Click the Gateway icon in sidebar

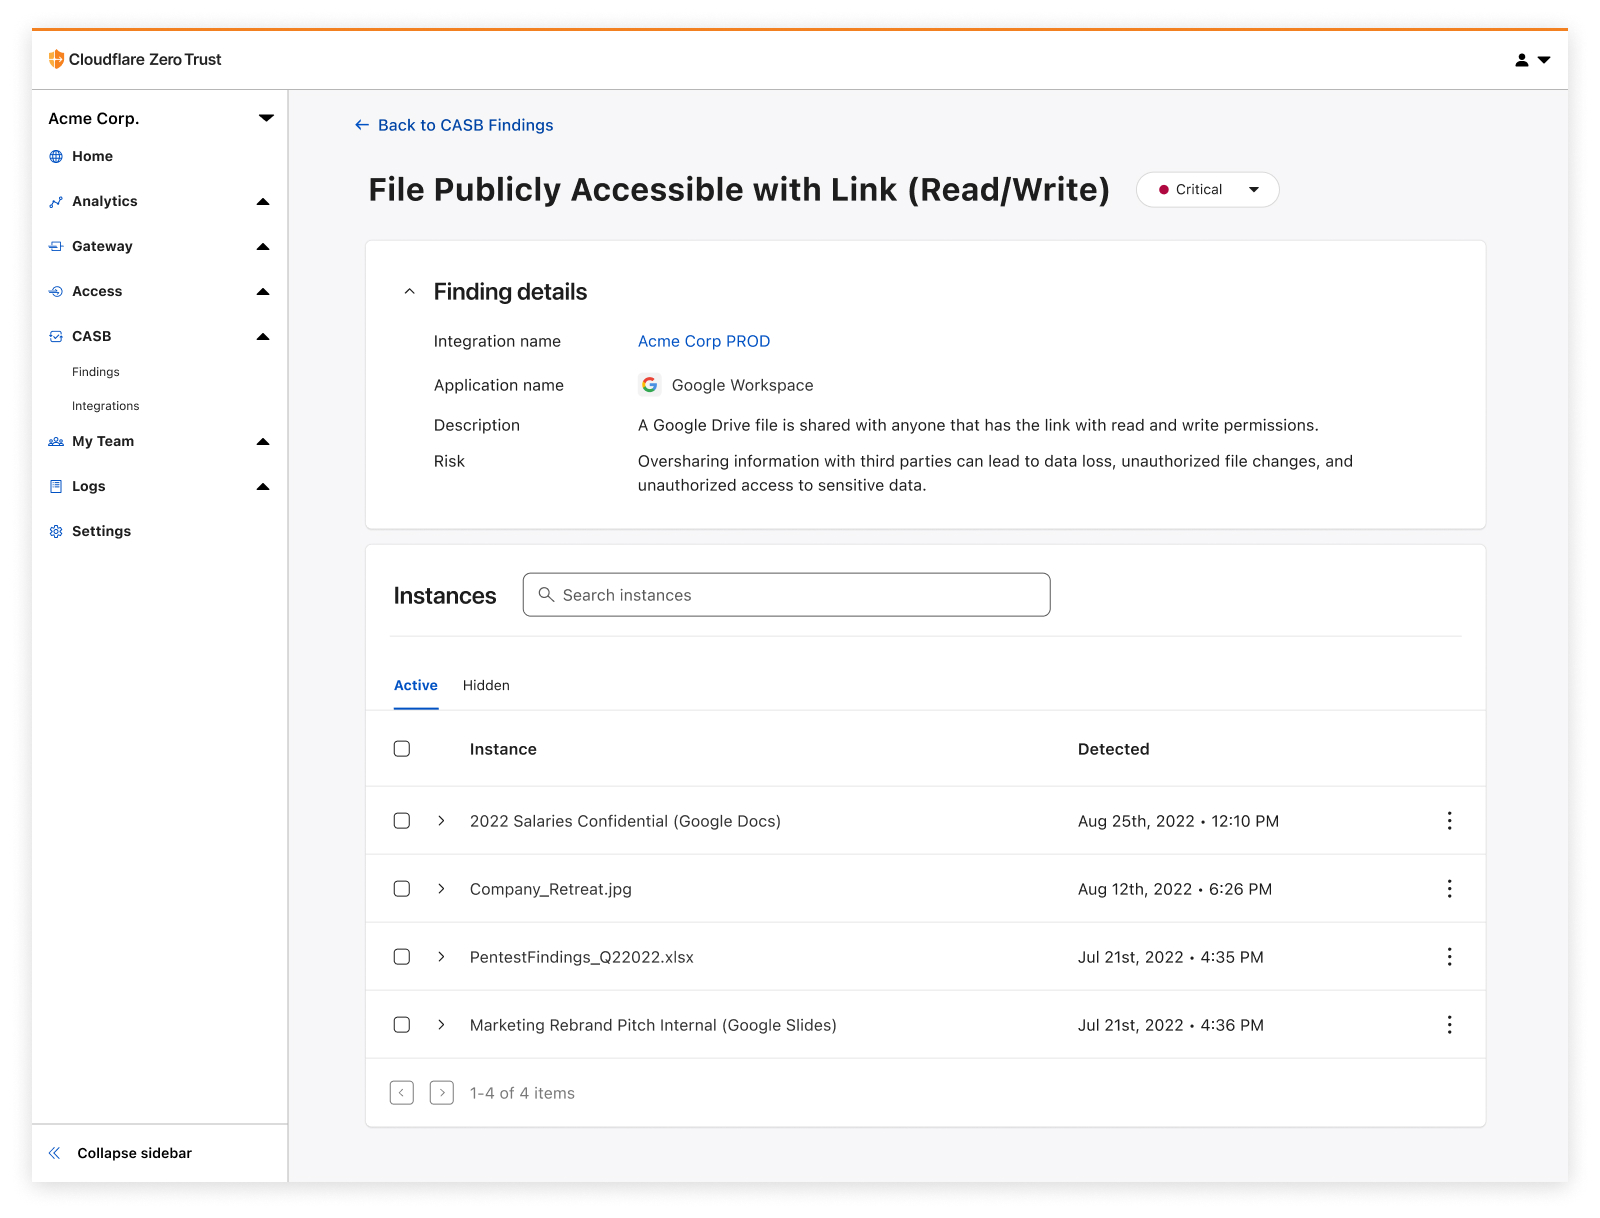(56, 246)
